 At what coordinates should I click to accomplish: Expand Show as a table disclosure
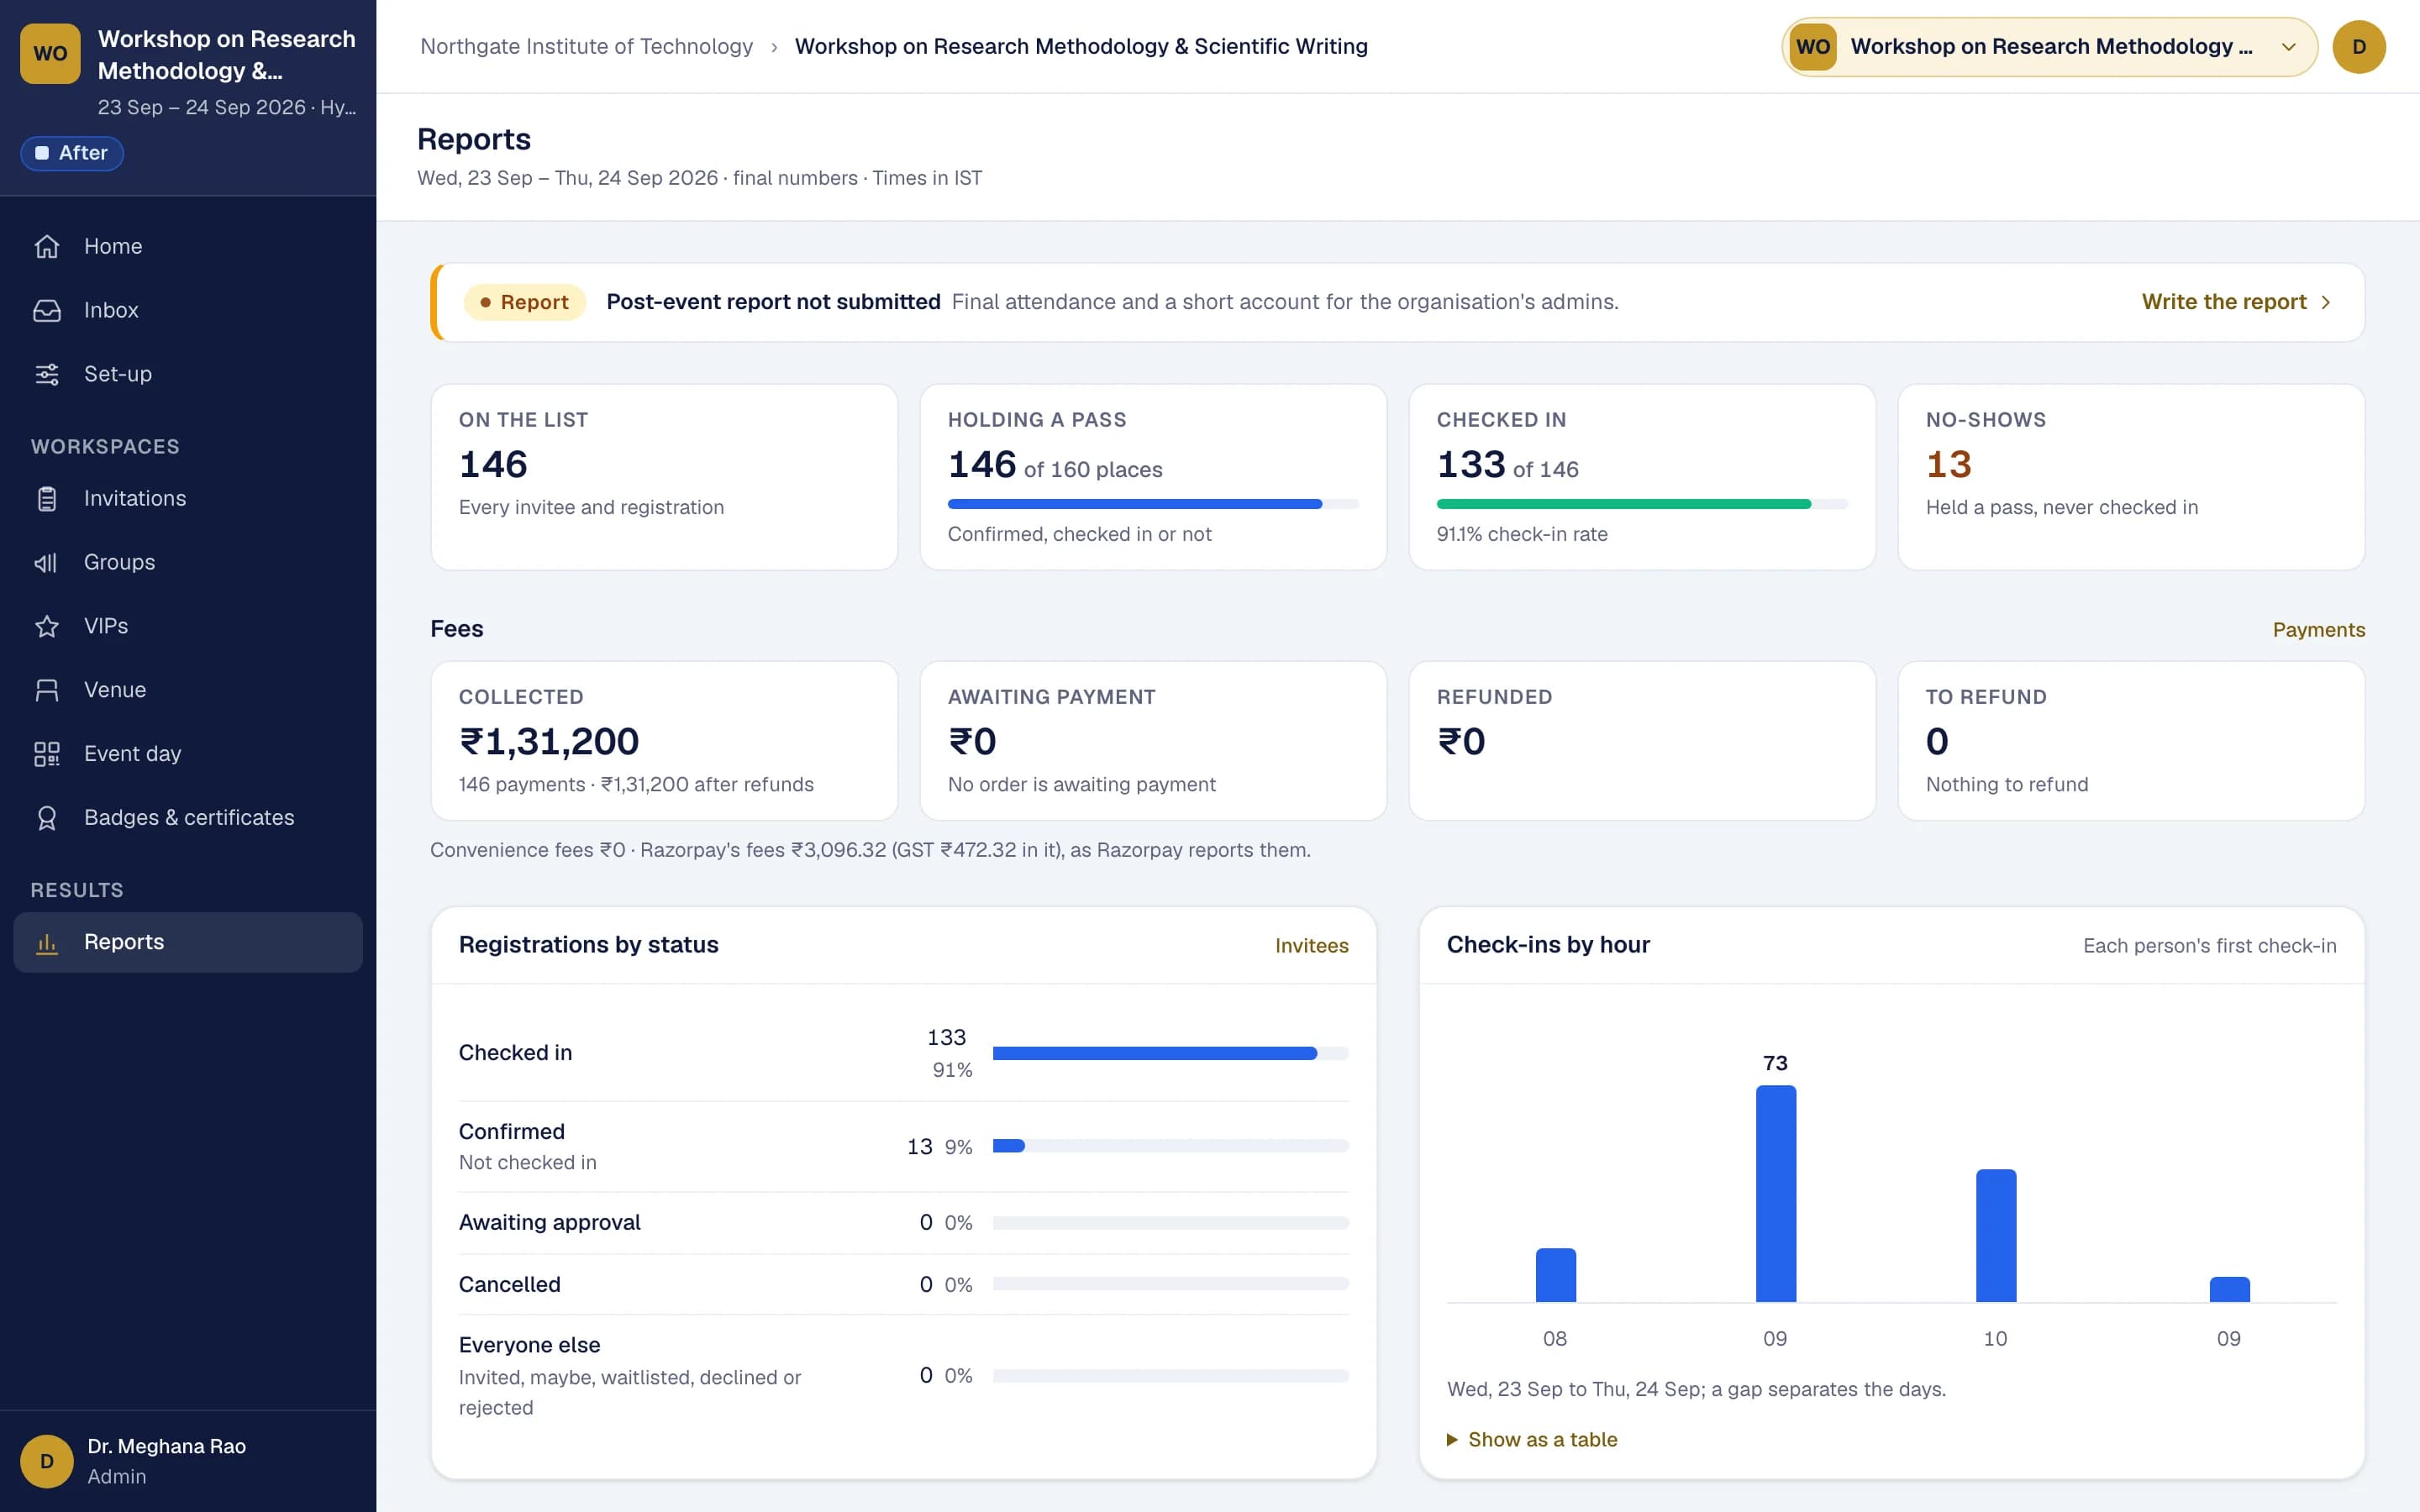[1532, 1439]
